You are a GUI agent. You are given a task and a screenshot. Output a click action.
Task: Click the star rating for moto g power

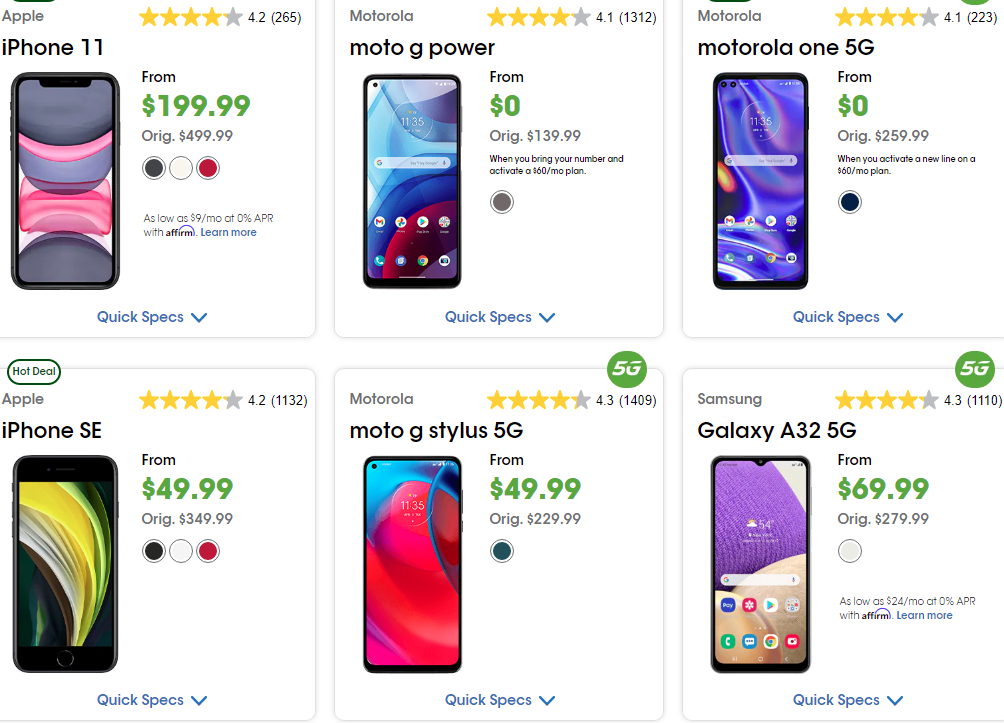tap(538, 16)
